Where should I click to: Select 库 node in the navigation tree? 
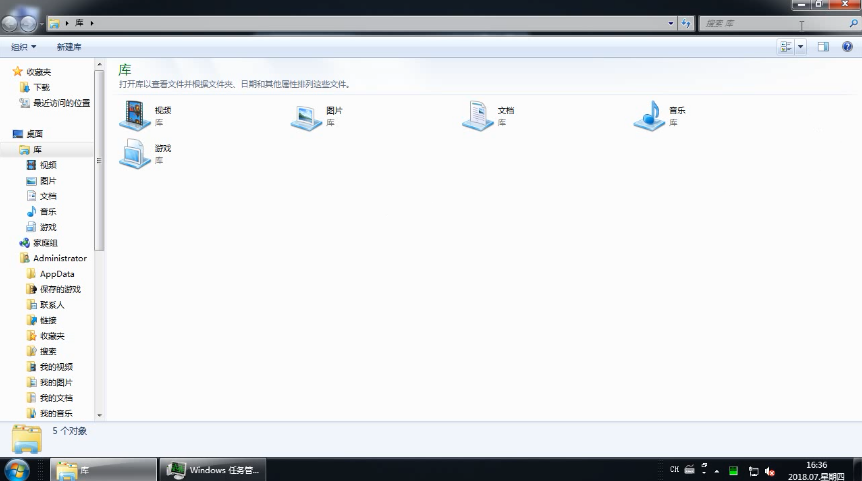pyautogui.click(x=31, y=150)
